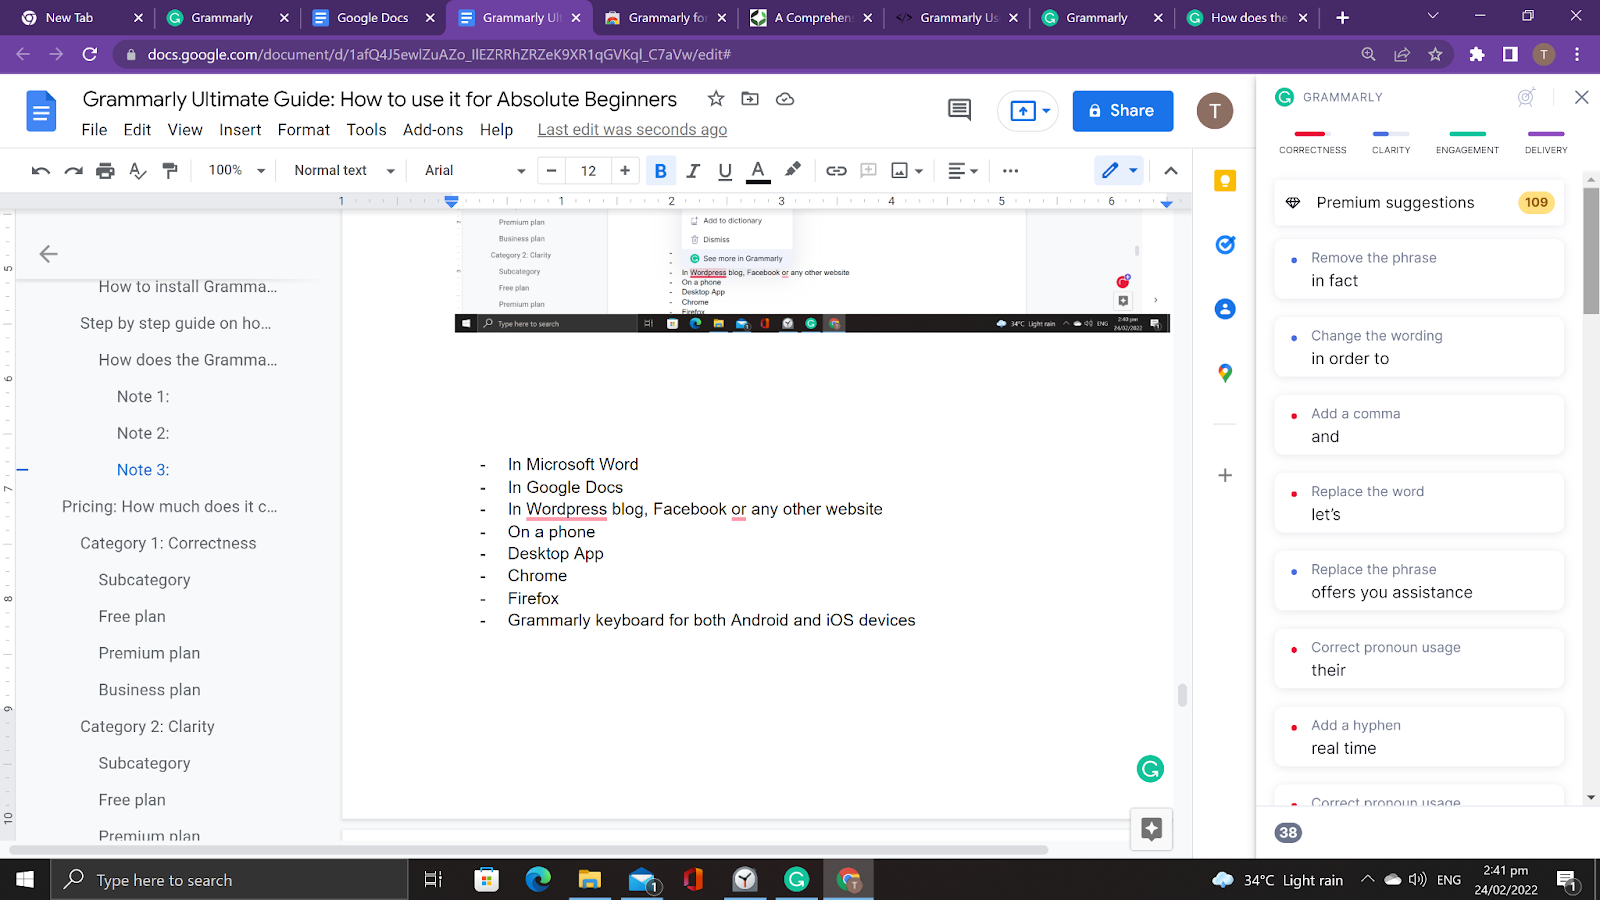This screenshot has width=1600, height=900.
Task: Collapse the menus with up chevron
Action: [x=1171, y=171]
